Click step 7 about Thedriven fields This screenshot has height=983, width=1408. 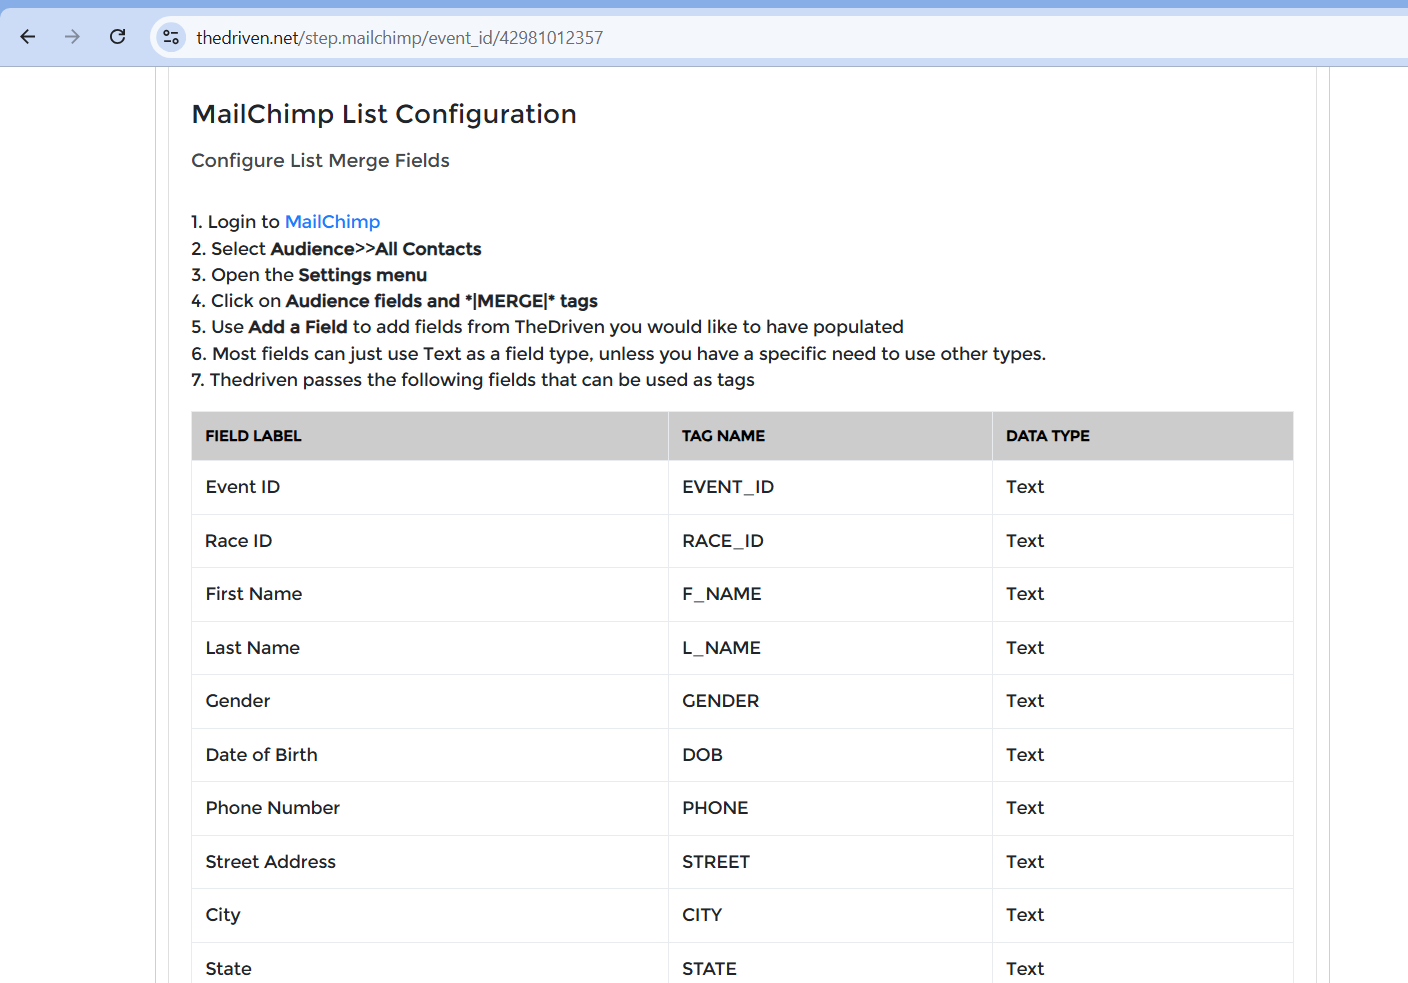tap(473, 380)
